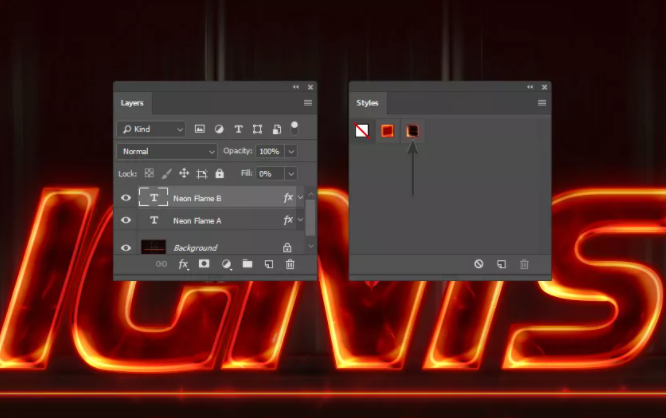Select the Neon Flame A layer name
This screenshot has height=418, width=666.
[197, 221]
